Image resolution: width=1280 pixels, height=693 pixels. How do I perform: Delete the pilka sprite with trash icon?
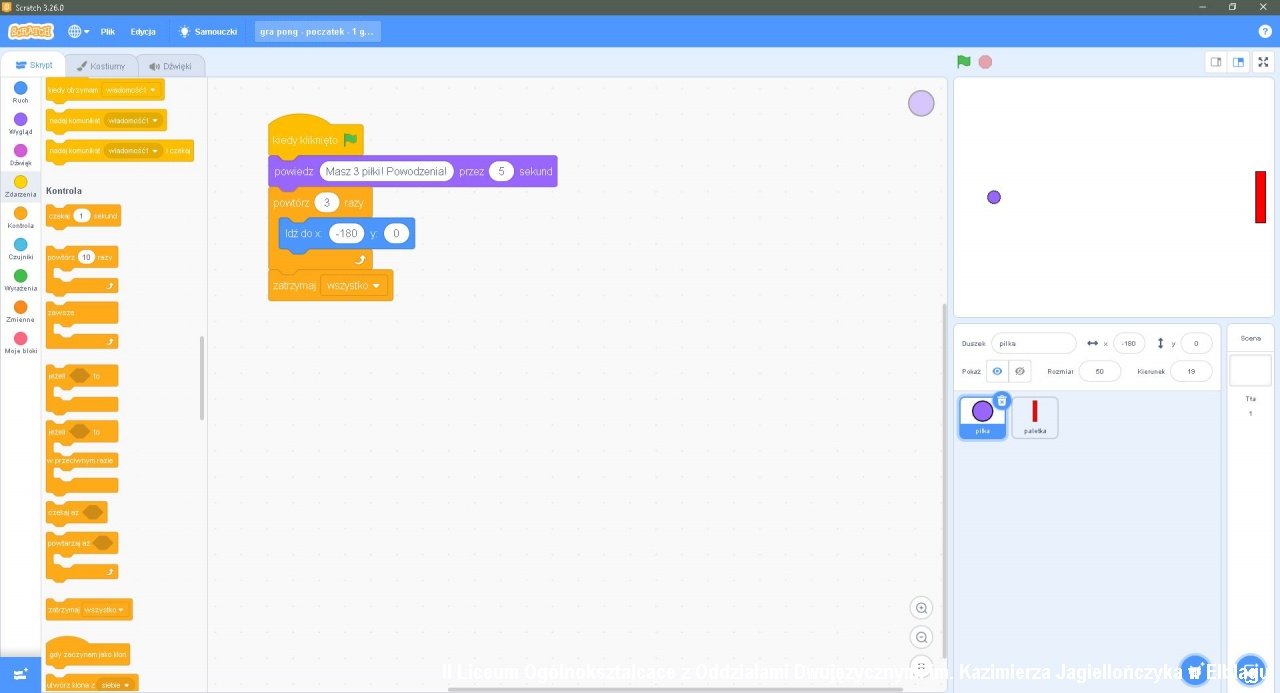click(1002, 400)
